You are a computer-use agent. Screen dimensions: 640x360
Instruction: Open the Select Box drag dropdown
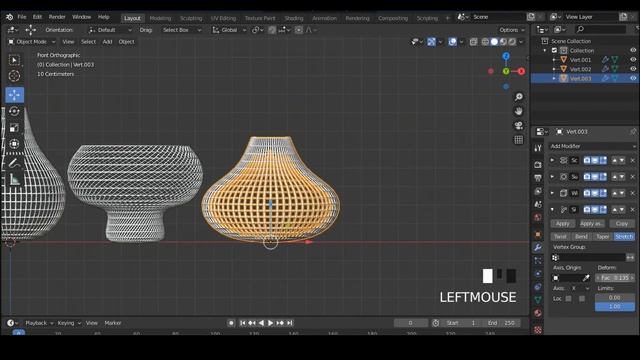click(x=181, y=30)
